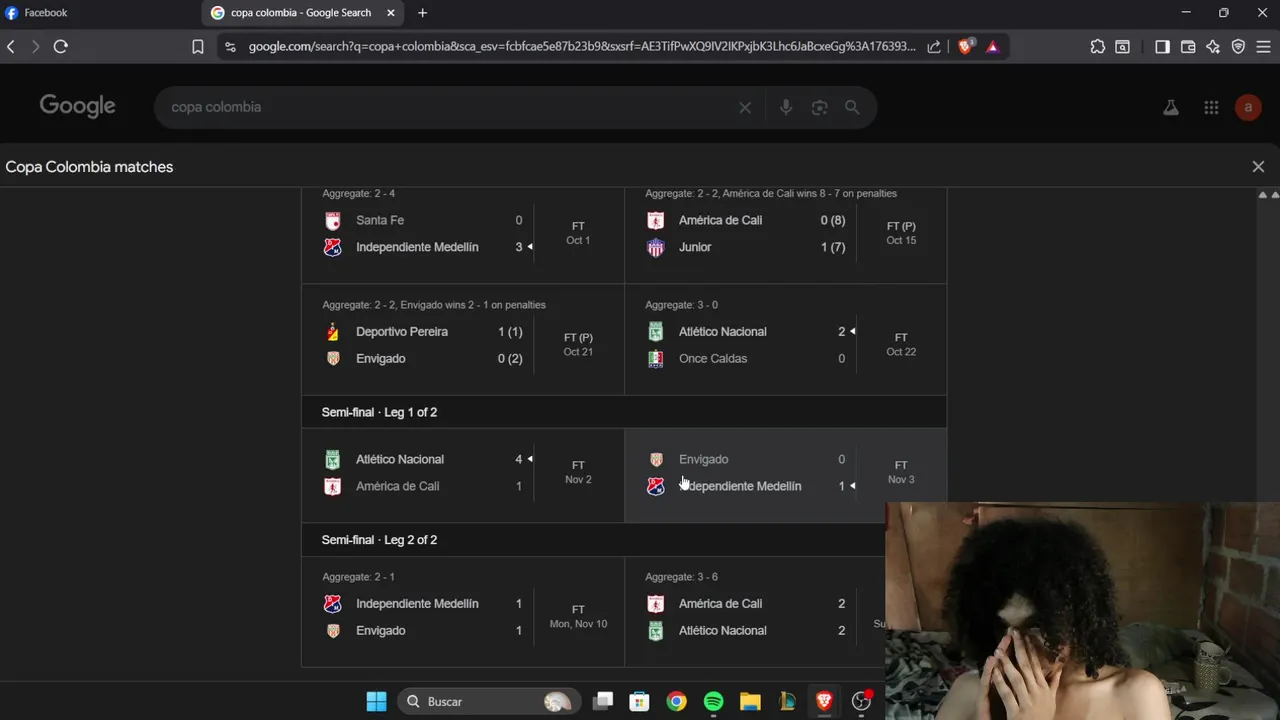Viewport: 1280px width, 720px height.
Task: Close the Copa Colombia matches panel
Action: (x=1258, y=167)
